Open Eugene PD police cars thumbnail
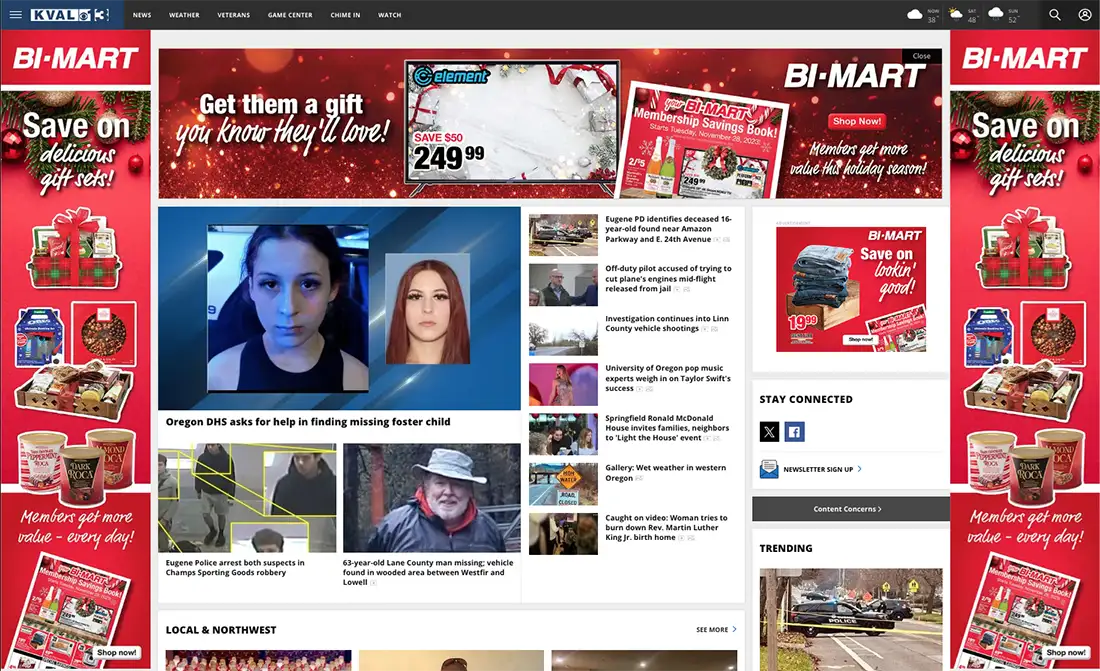 [x=563, y=235]
